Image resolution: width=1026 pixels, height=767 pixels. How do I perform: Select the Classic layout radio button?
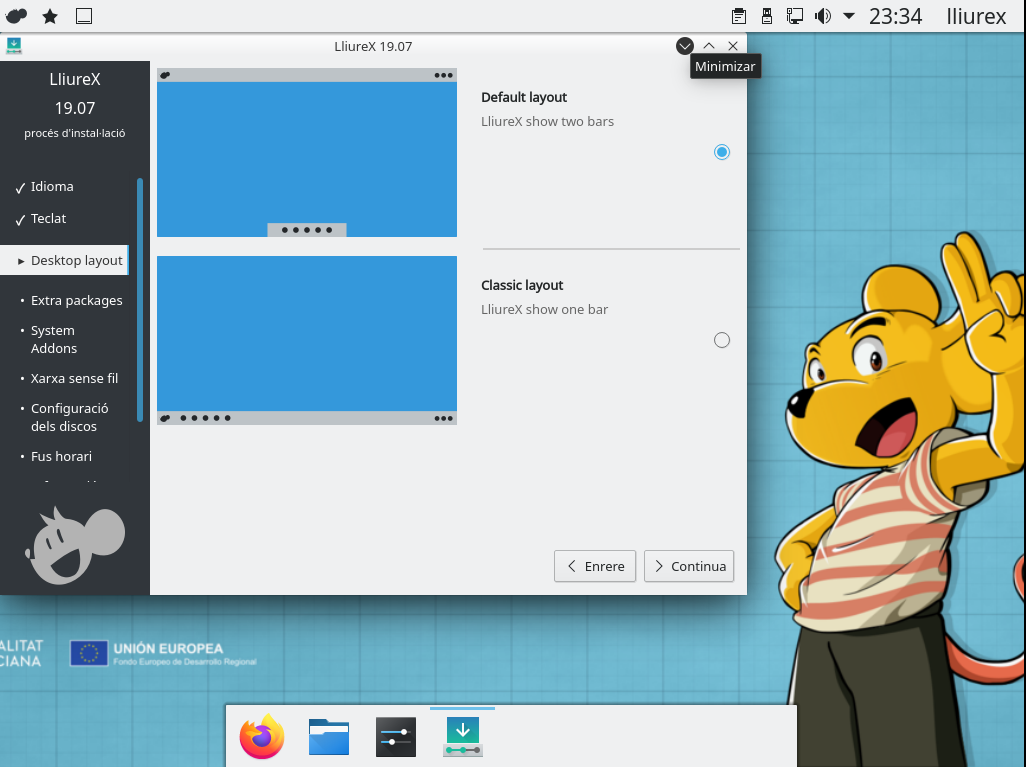(722, 340)
